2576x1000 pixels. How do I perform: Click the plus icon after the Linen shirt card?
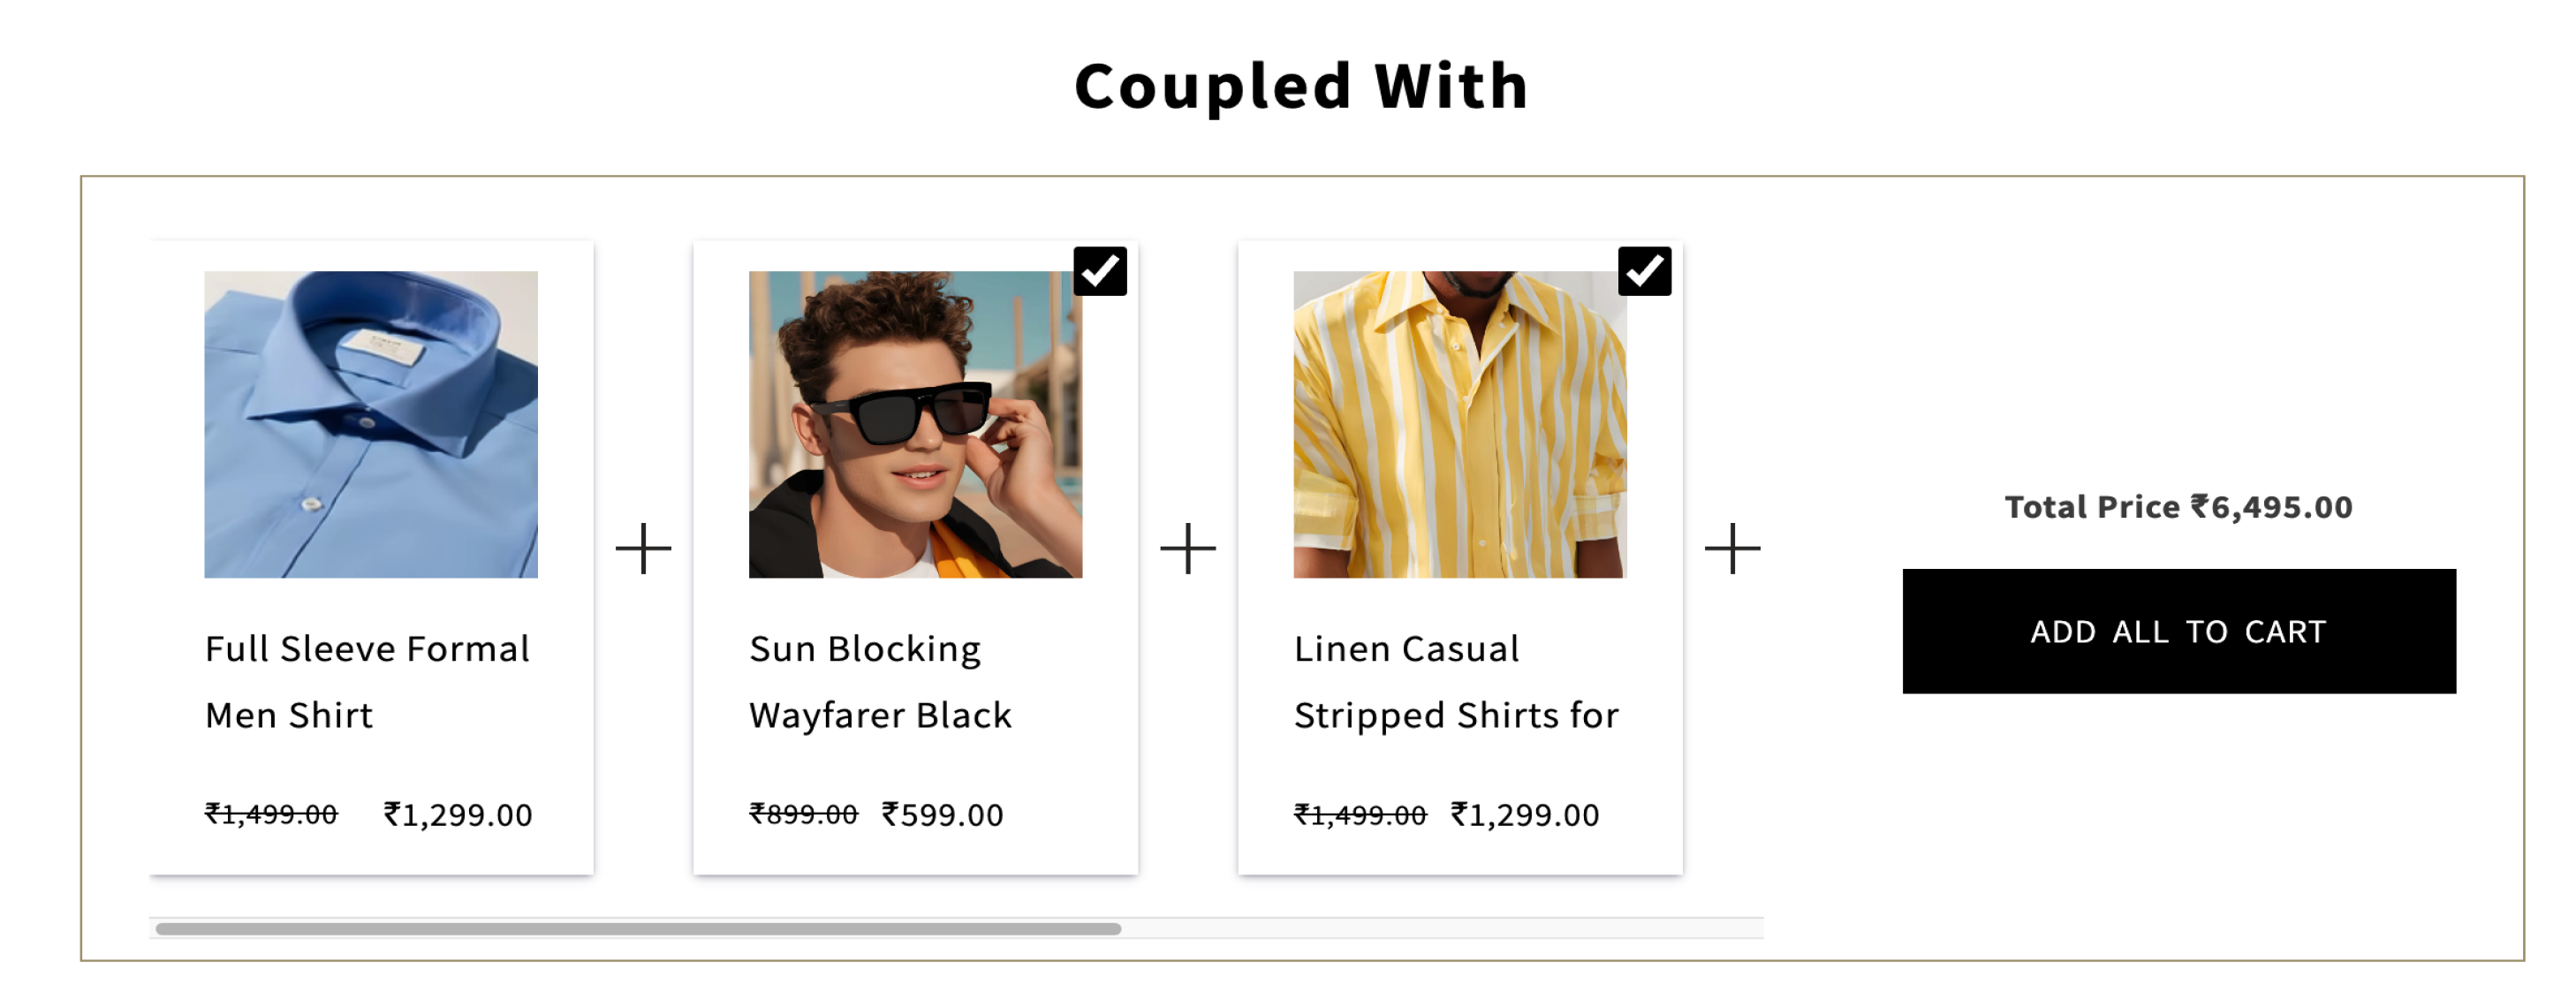(x=1732, y=548)
